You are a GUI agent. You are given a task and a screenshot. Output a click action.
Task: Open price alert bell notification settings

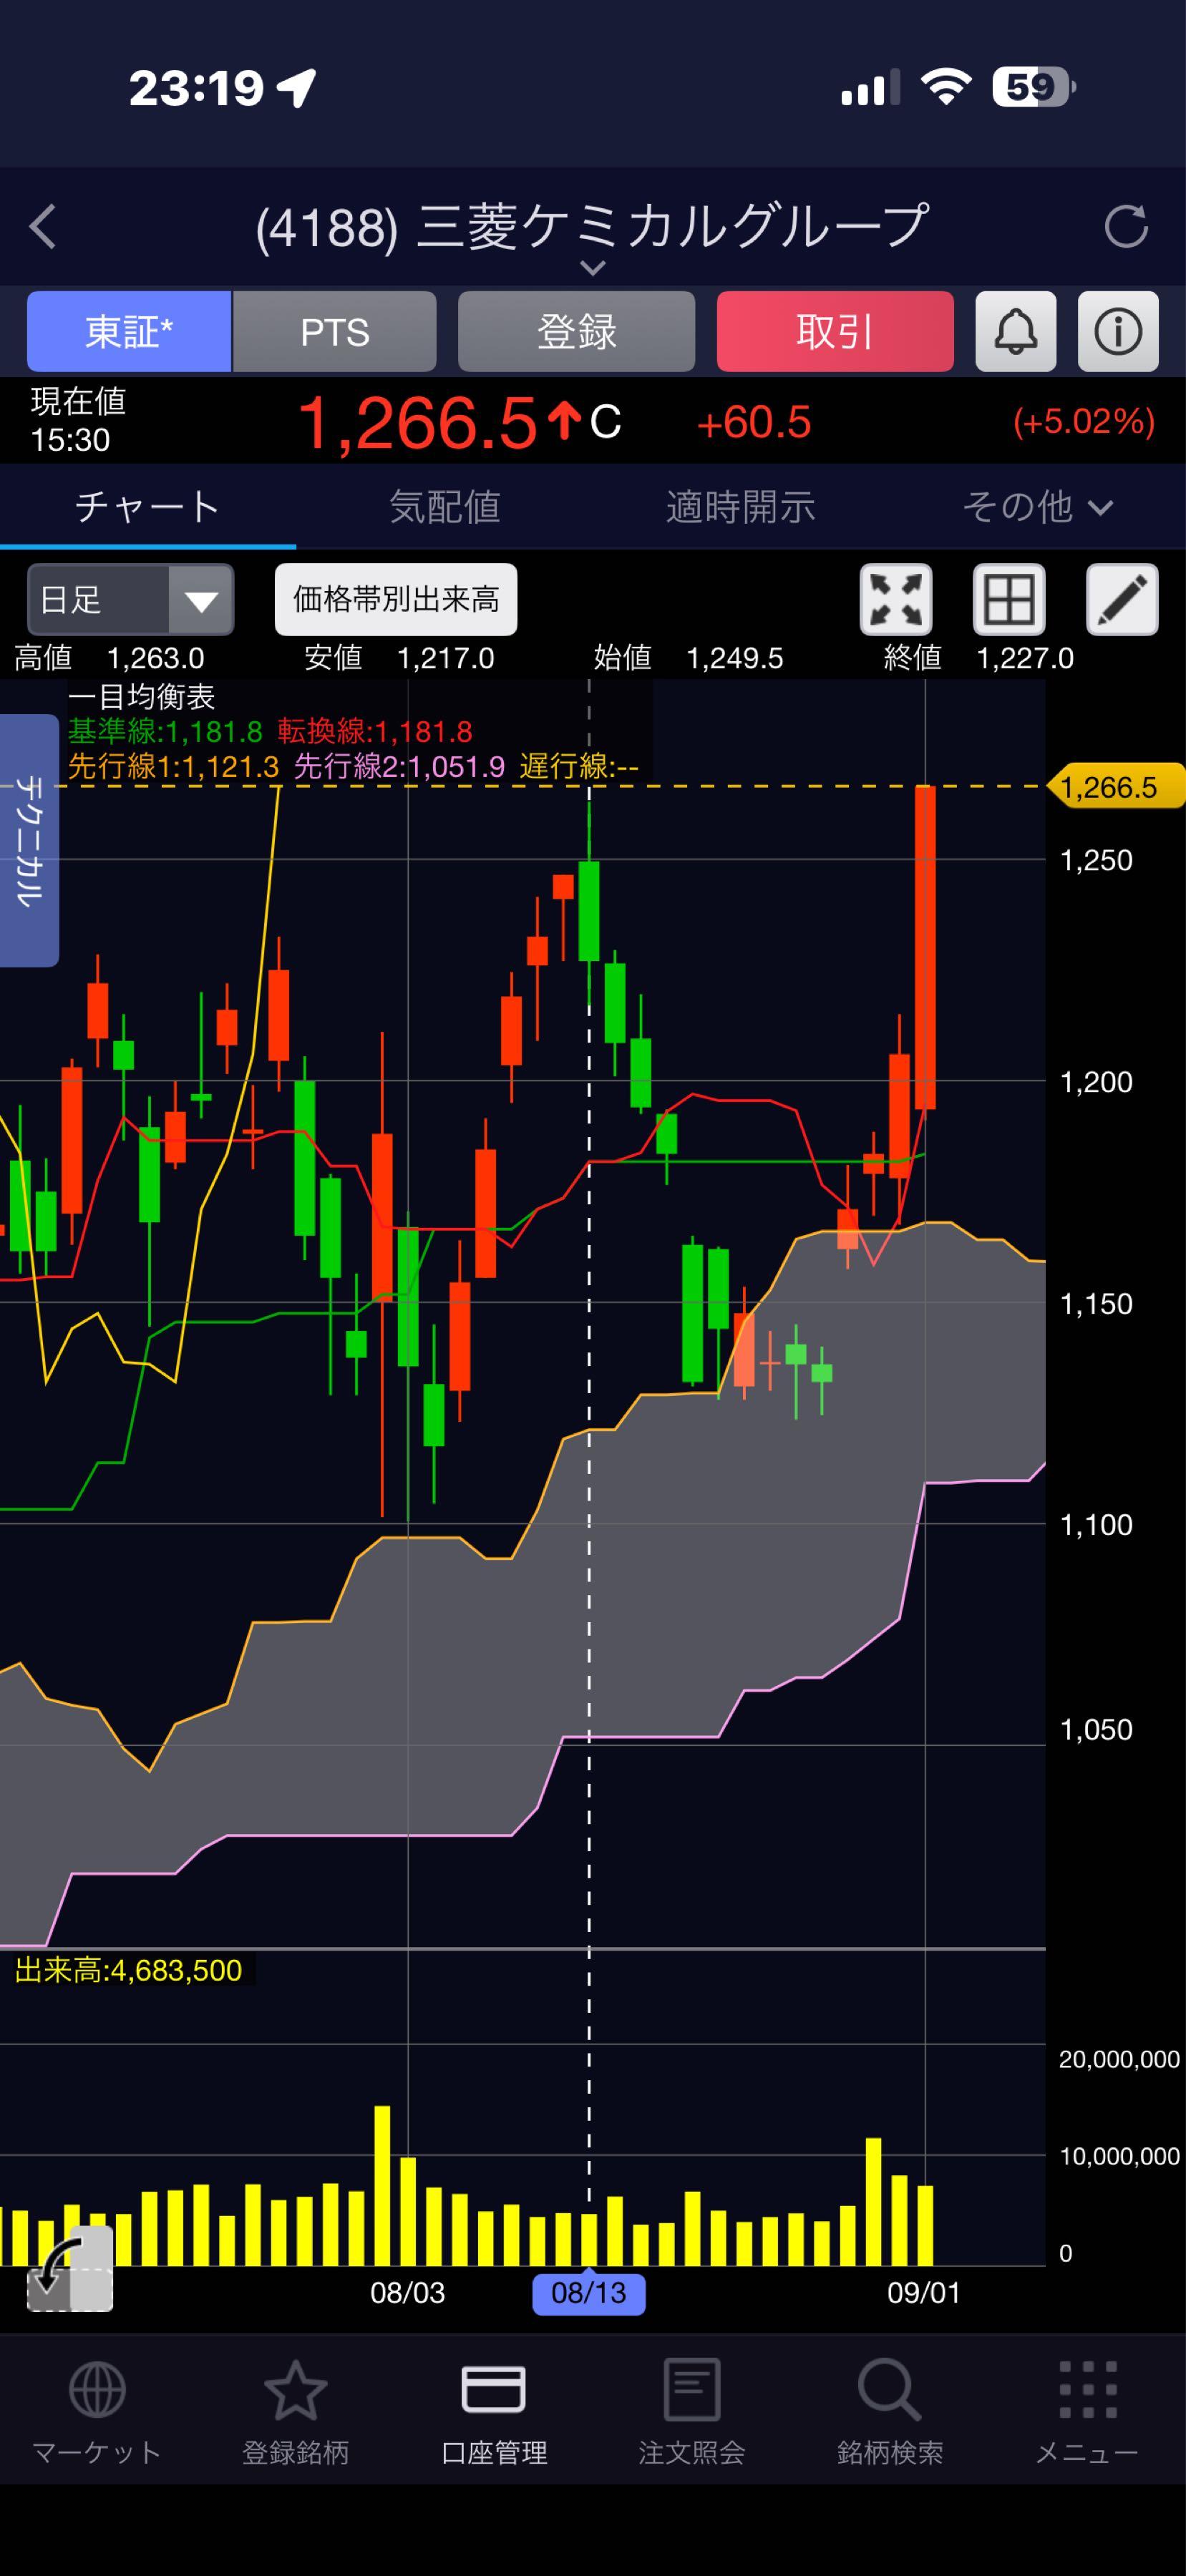coord(1015,331)
